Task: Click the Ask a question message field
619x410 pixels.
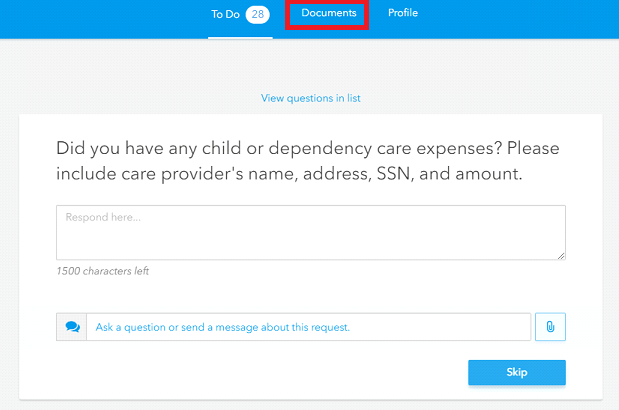Action: pos(308,327)
